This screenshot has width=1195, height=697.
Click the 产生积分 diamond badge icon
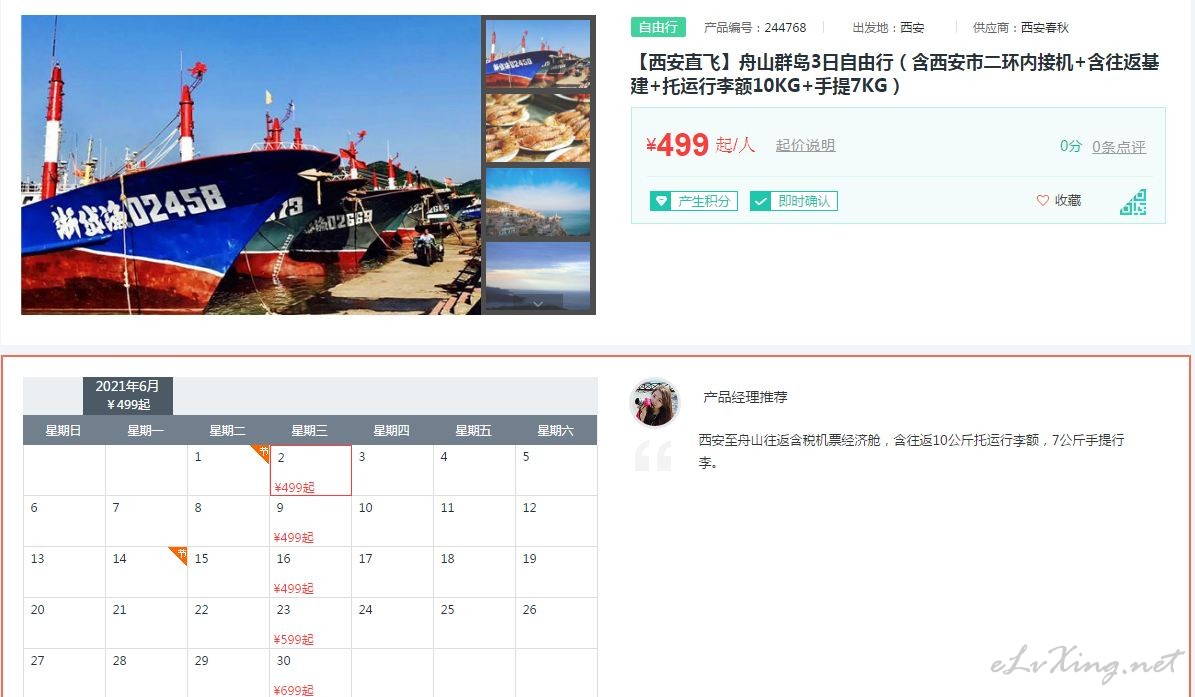pyautogui.click(x=661, y=201)
